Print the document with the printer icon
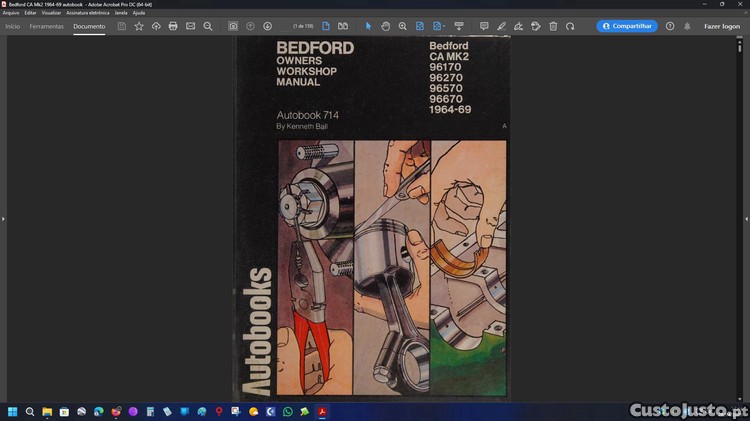Screen dimensions: 750x421 point(173,26)
